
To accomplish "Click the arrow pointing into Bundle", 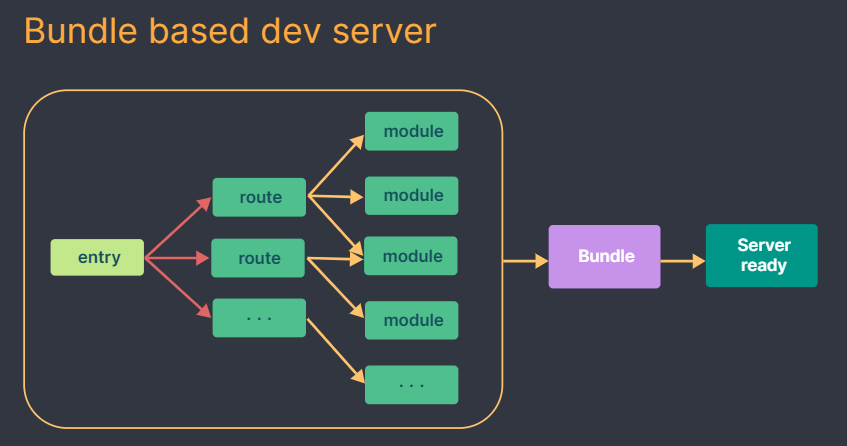I will tap(525, 261).
